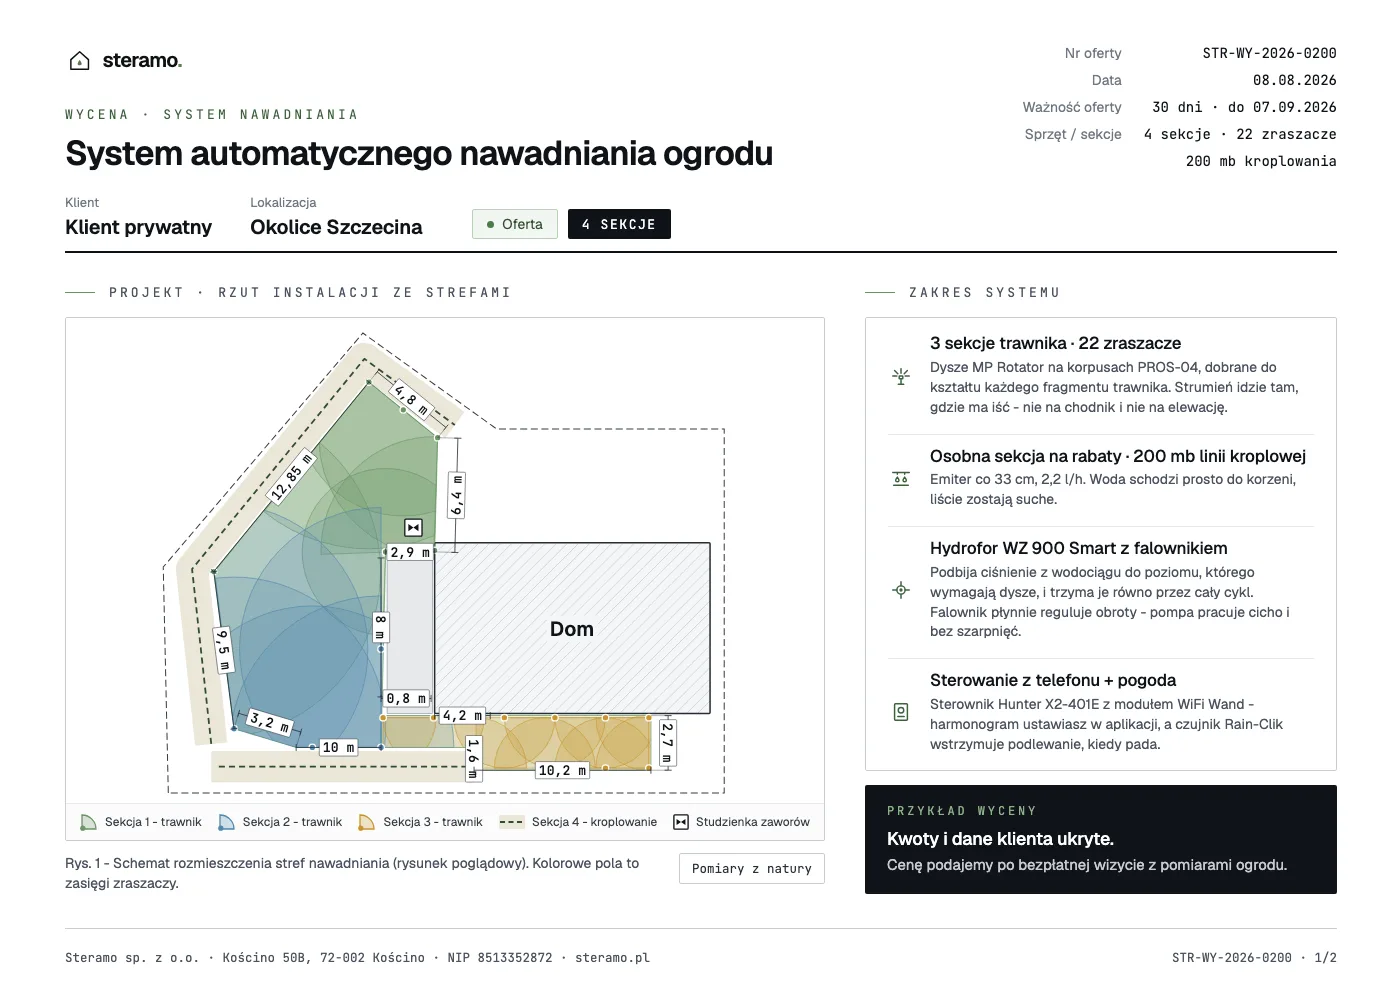1400x990 pixels.
Task: Click the Sekcja 4 dashed line legend icon
Action: (x=511, y=822)
